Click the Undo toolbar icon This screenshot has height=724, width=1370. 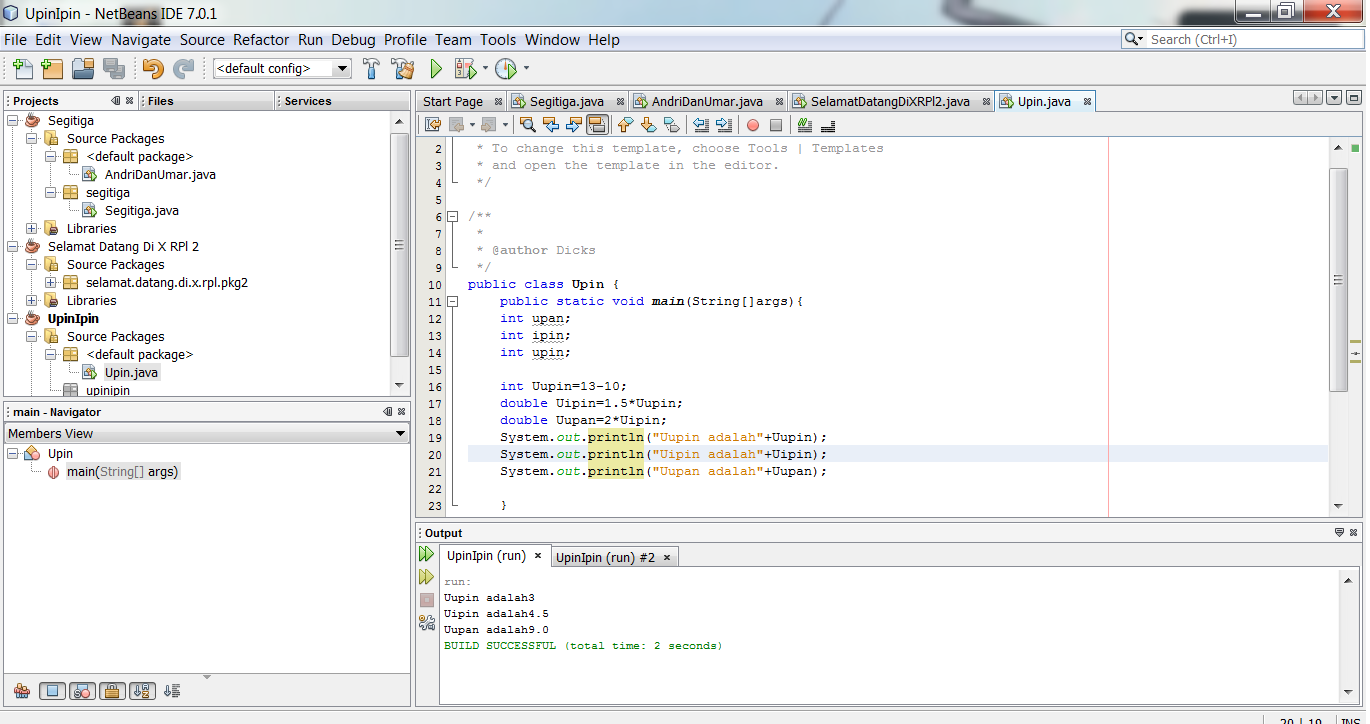(x=153, y=69)
